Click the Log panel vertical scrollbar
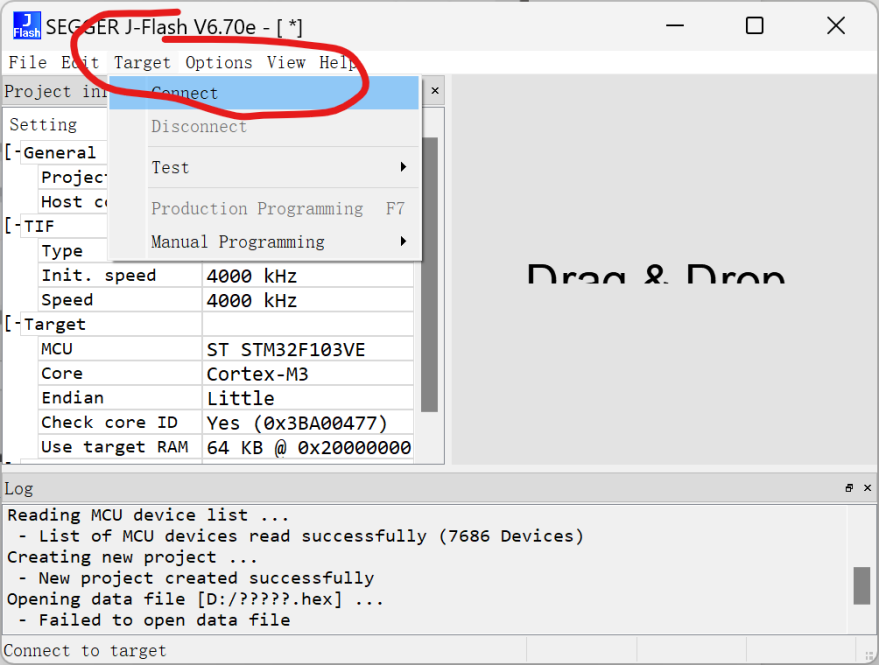Image resolution: width=879 pixels, height=665 pixels. click(861, 585)
